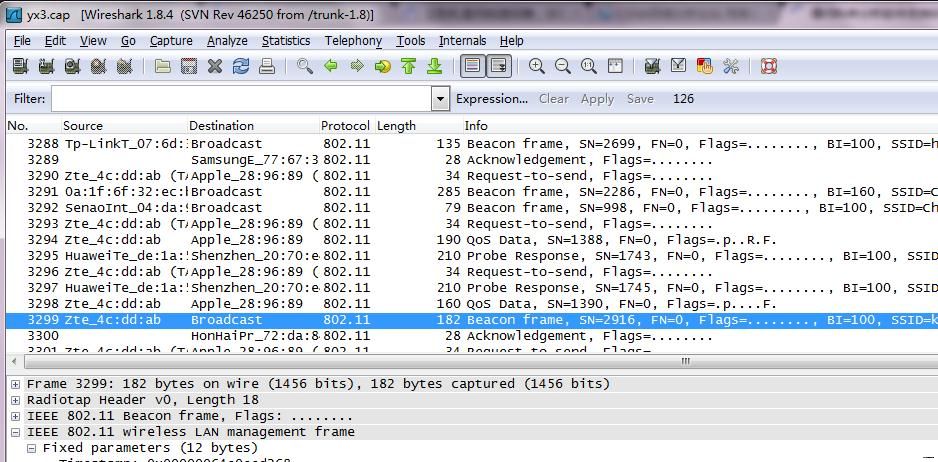Open coloring rules toolbar icon
This screenshot has height=462, width=938.
705,66
